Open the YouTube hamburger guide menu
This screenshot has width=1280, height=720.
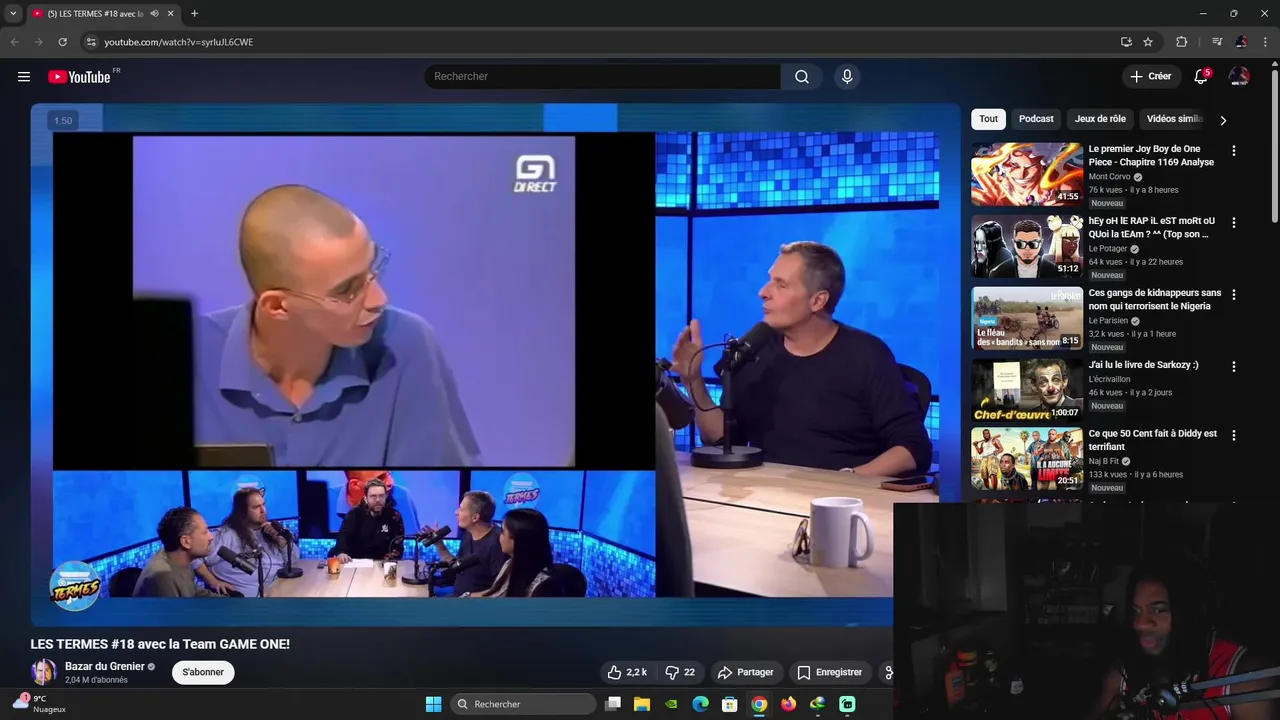coord(24,77)
